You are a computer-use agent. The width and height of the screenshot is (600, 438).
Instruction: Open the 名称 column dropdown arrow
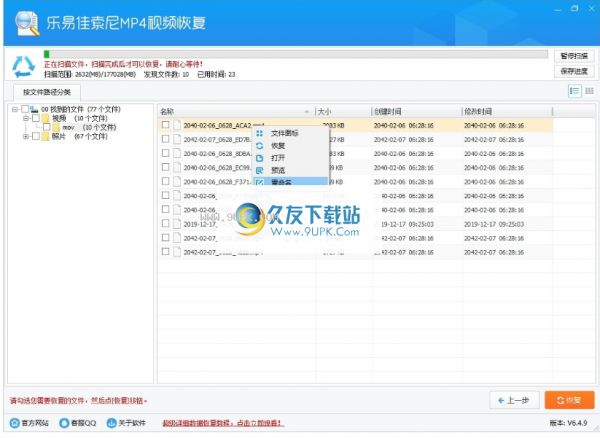click(307, 111)
